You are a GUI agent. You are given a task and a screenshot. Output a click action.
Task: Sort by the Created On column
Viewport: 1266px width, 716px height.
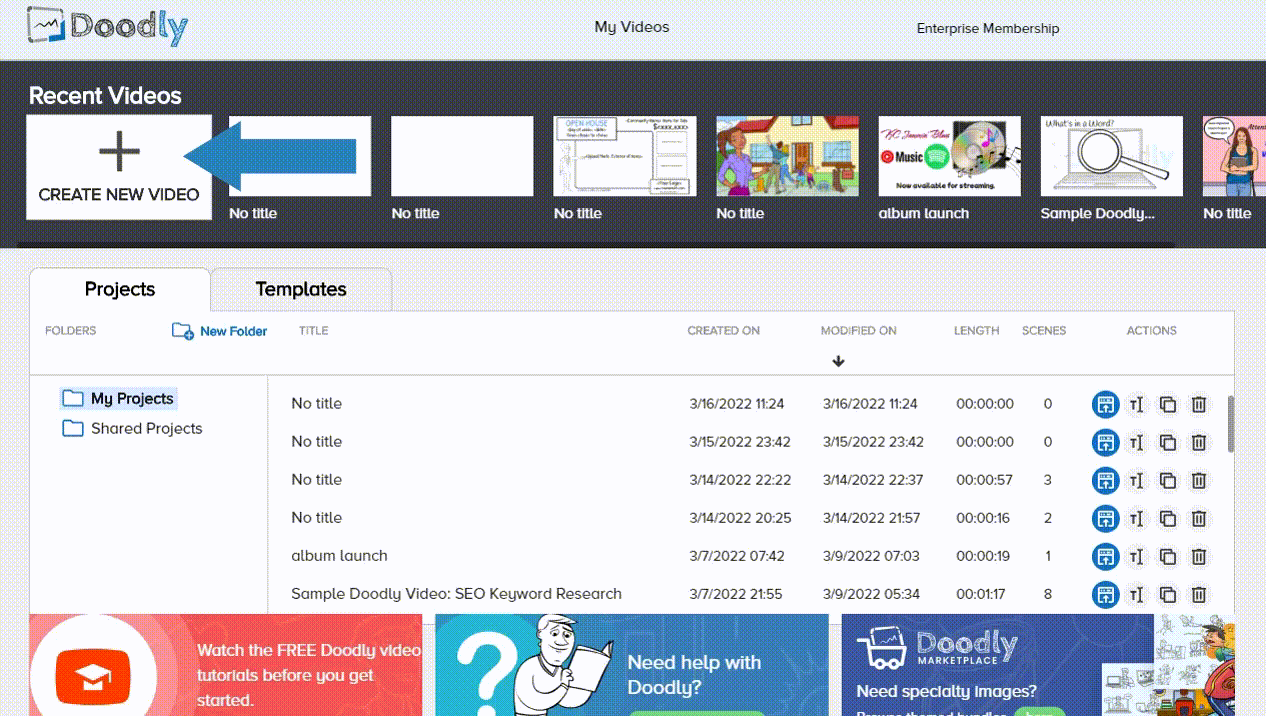tap(723, 331)
